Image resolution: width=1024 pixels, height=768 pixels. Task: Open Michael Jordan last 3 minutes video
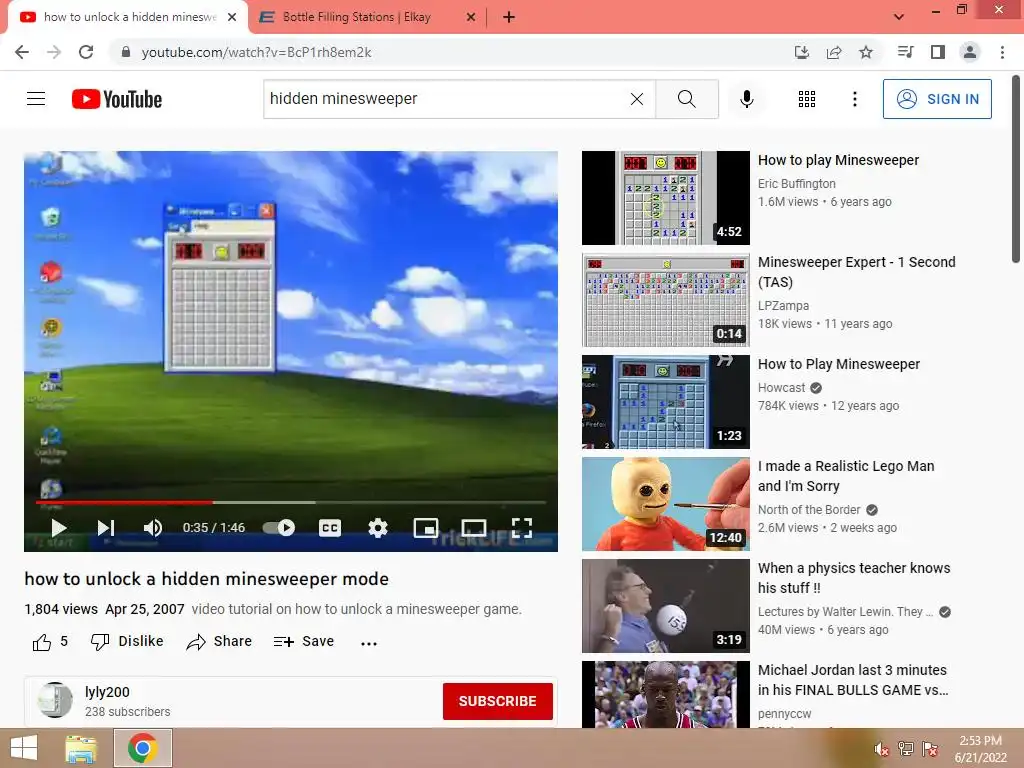(x=852, y=680)
